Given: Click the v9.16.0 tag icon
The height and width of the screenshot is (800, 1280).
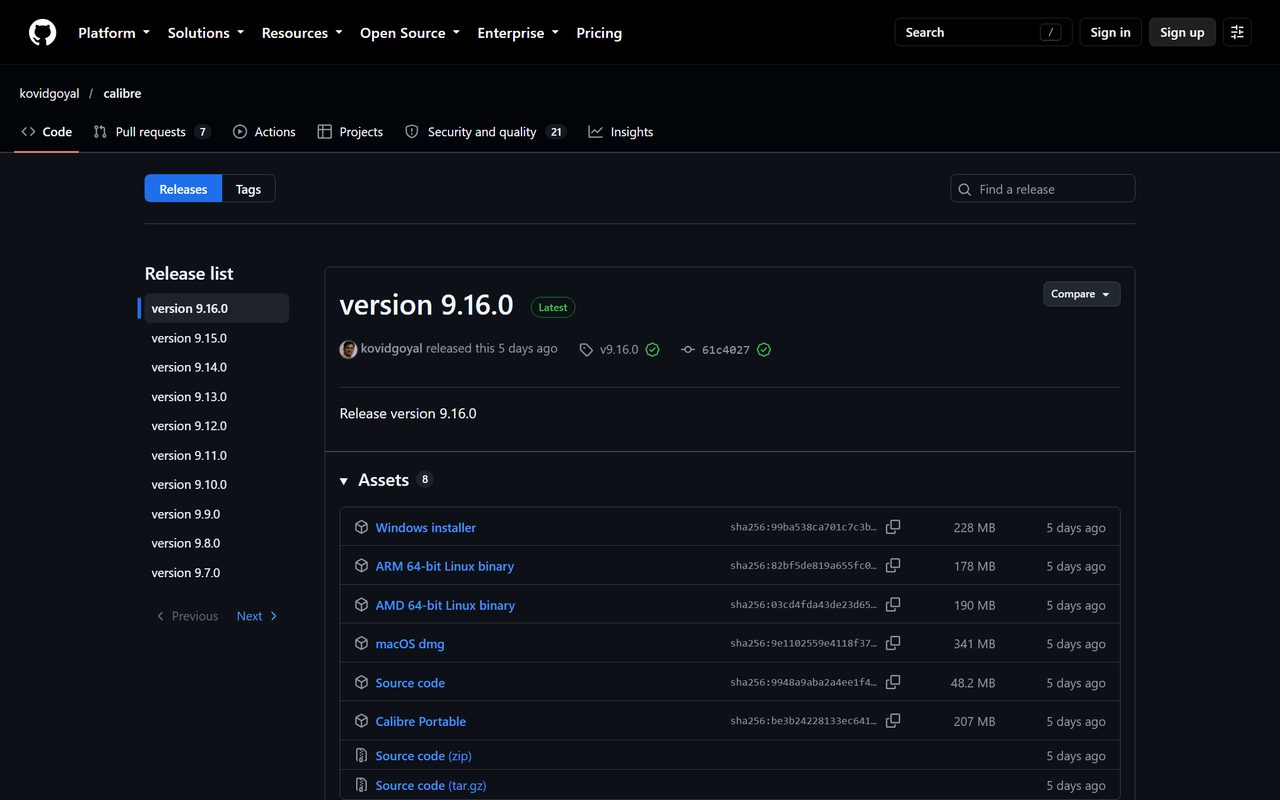Looking at the screenshot, I should coord(586,350).
